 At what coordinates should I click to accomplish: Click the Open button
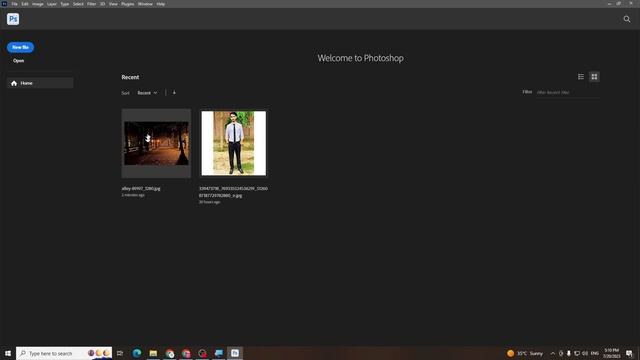coord(18,60)
